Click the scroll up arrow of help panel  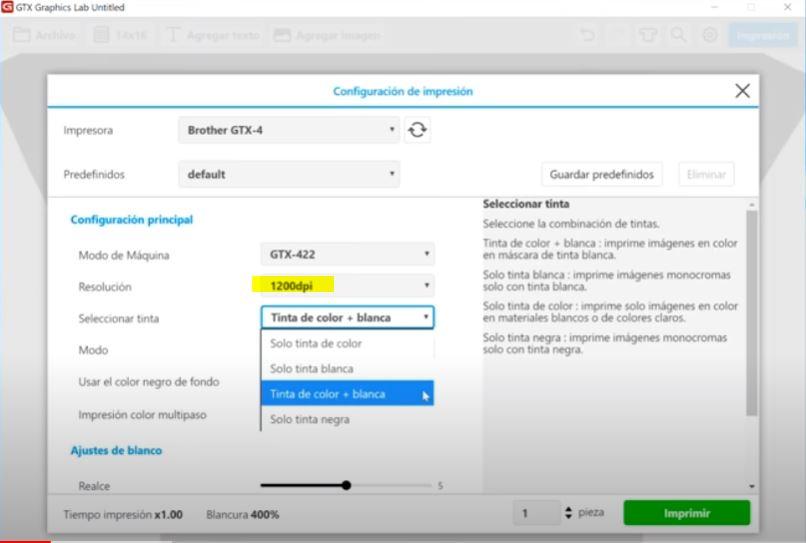(x=752, y=205)
